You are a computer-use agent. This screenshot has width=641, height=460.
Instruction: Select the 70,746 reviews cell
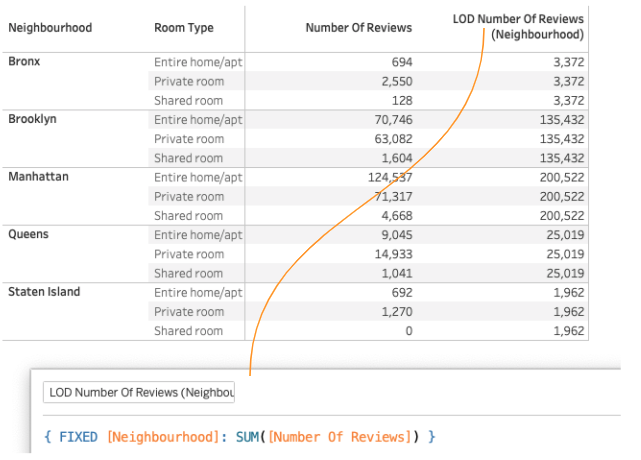click(390, 120)
